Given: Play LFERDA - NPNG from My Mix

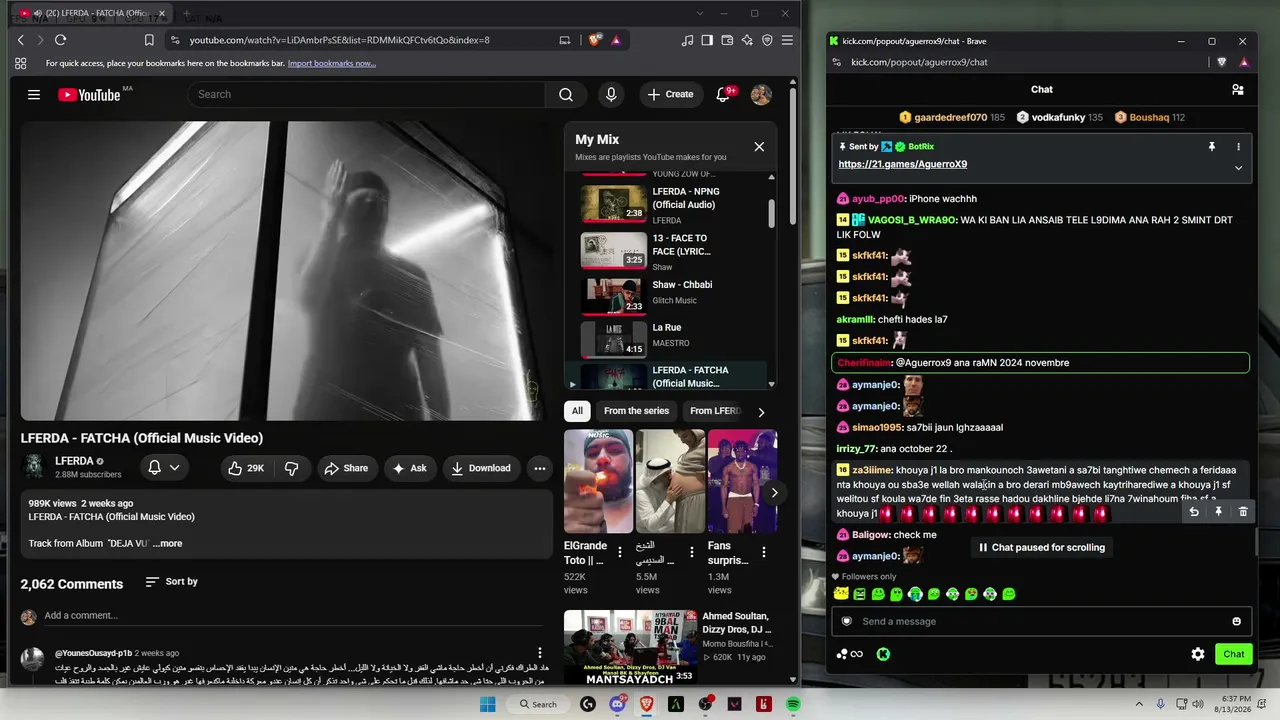Looking at the screenshot, I should coord(671,205).
